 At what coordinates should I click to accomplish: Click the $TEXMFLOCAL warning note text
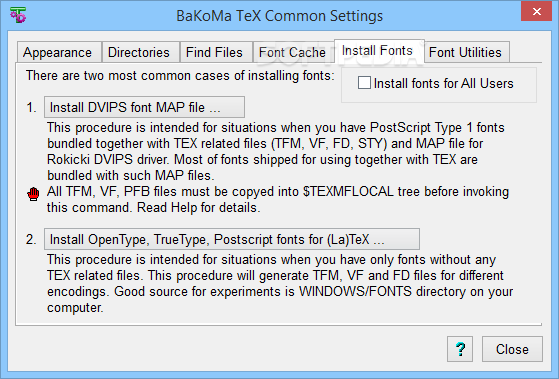278,200
